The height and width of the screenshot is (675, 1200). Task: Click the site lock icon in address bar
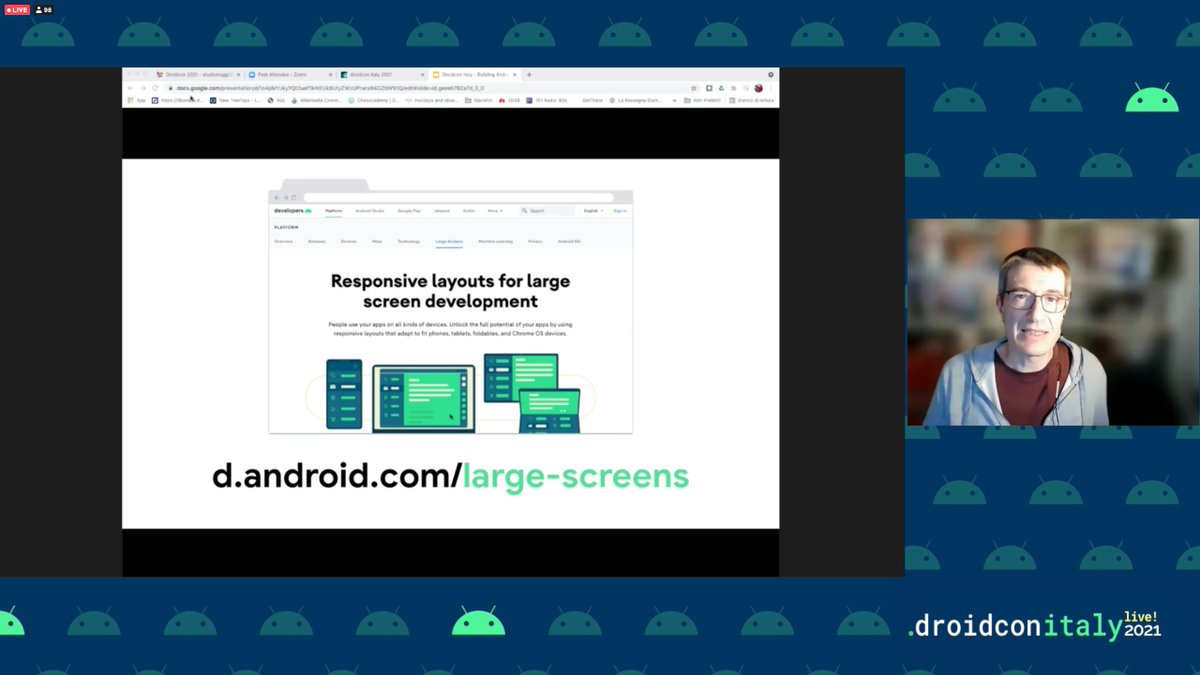[171, 88]
